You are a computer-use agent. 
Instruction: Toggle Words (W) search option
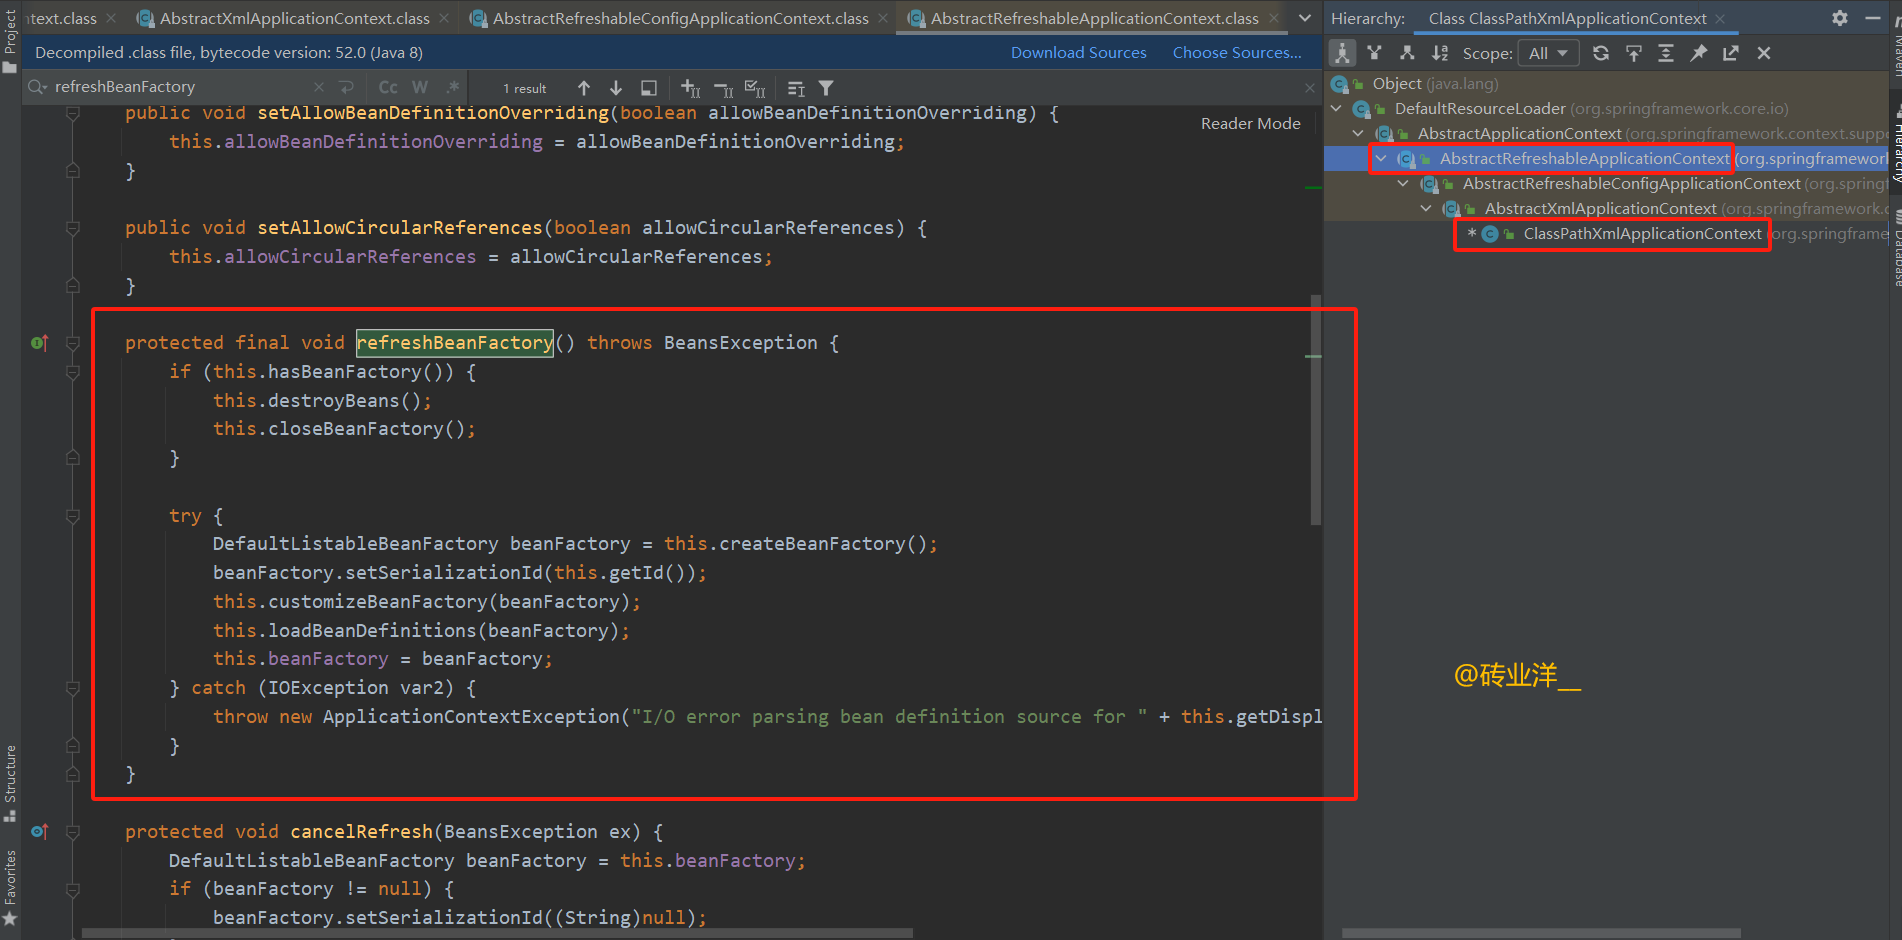(x=420, y=87)
